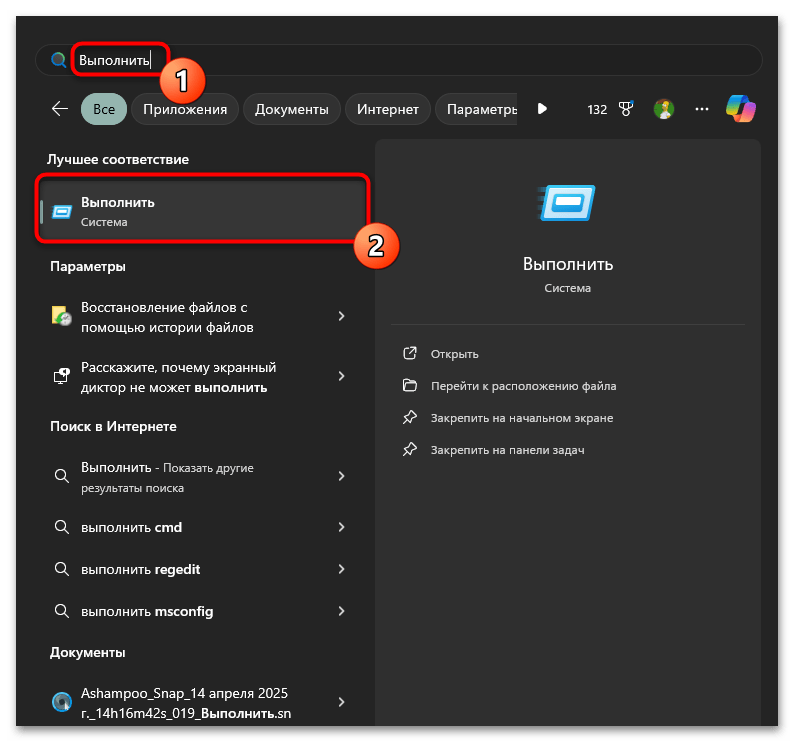Click the pin icon beside панели задач
Viewport: 794px width, 742px height.
tap(410, 449)
